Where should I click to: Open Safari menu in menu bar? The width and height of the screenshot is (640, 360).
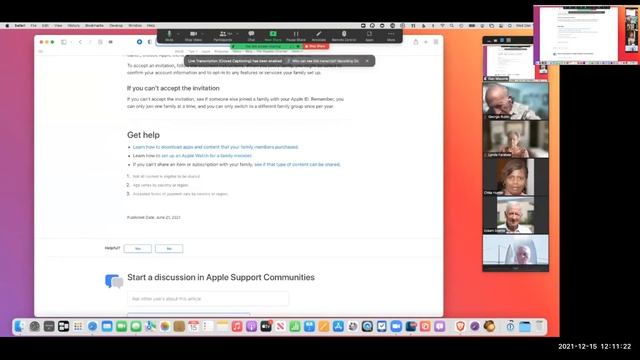[20, 25]
